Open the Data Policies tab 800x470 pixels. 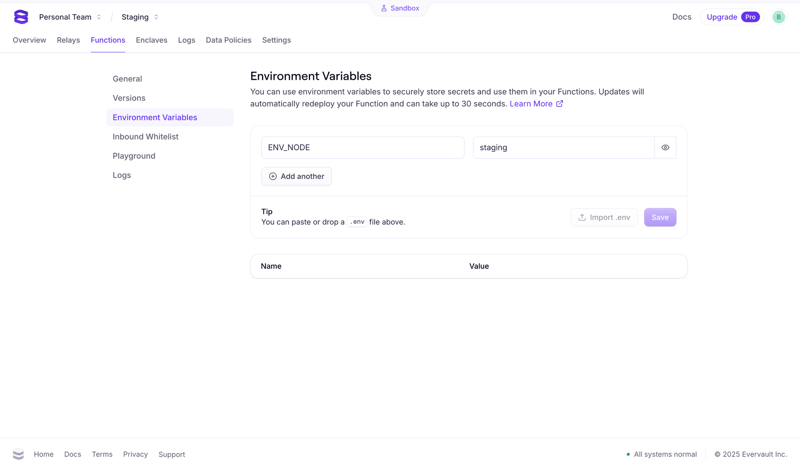[229, 40]
